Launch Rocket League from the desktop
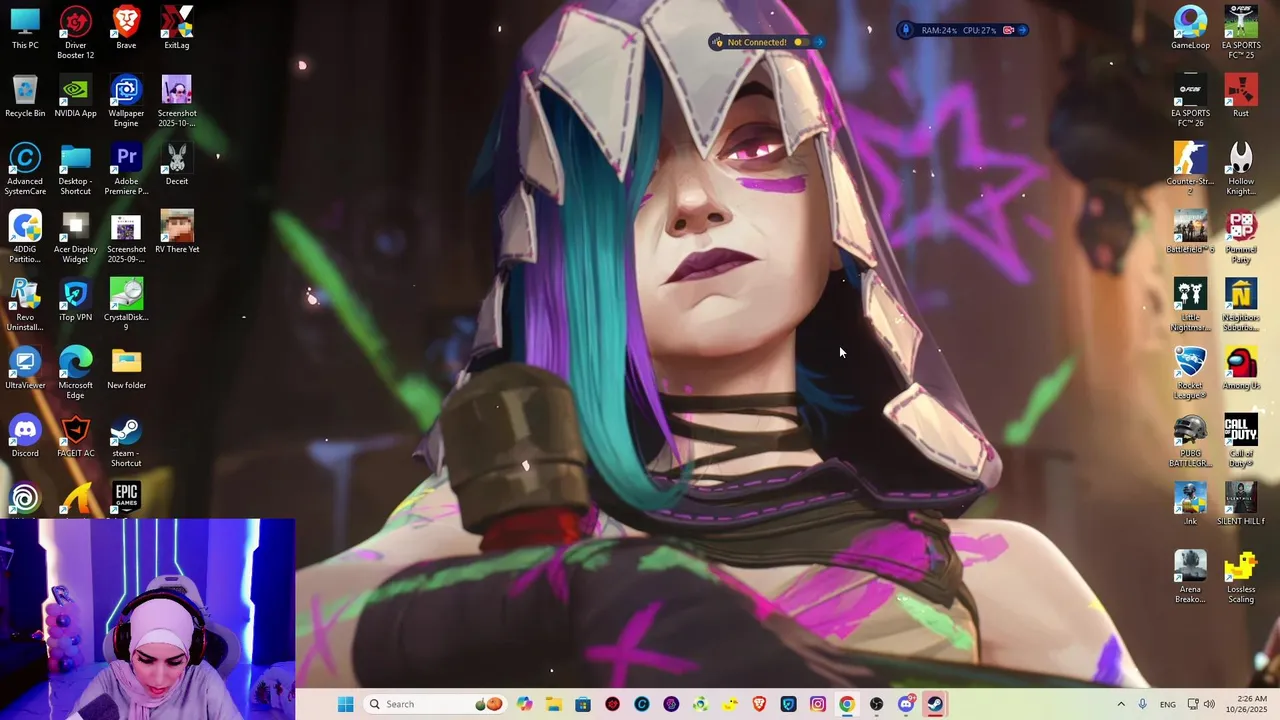Screen dimensions: 1280x720 [x=1190, y=373]
